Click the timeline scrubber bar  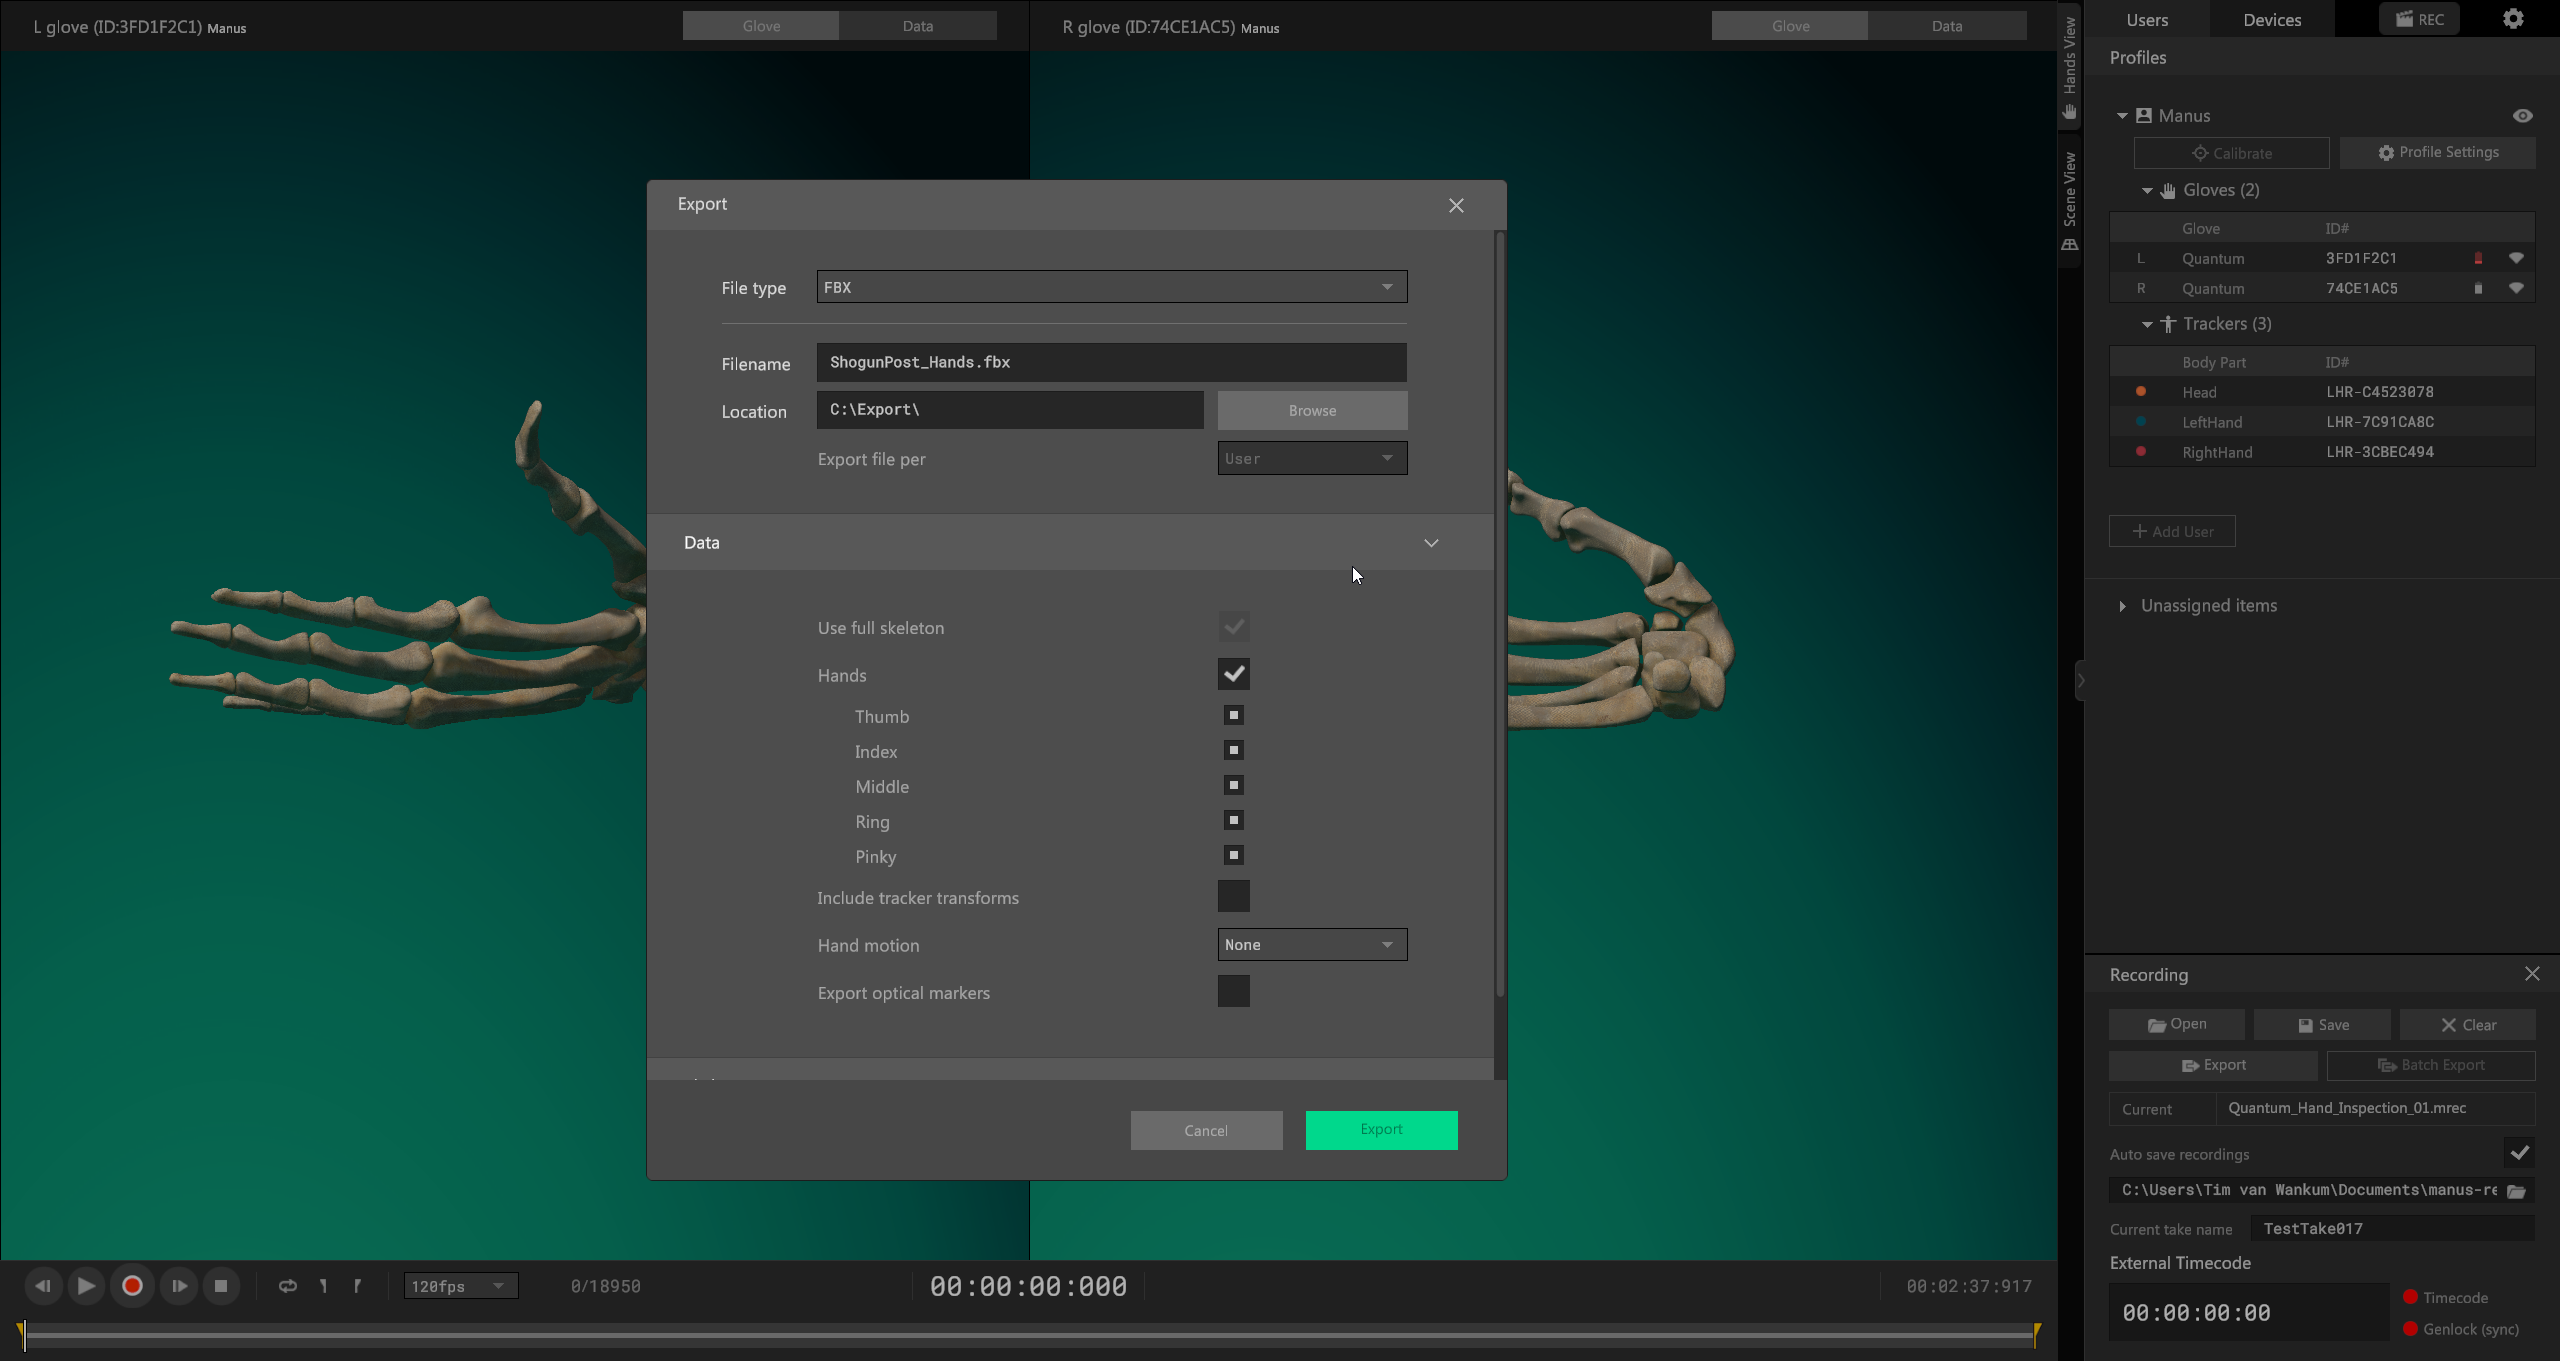coord(1028,1334)
